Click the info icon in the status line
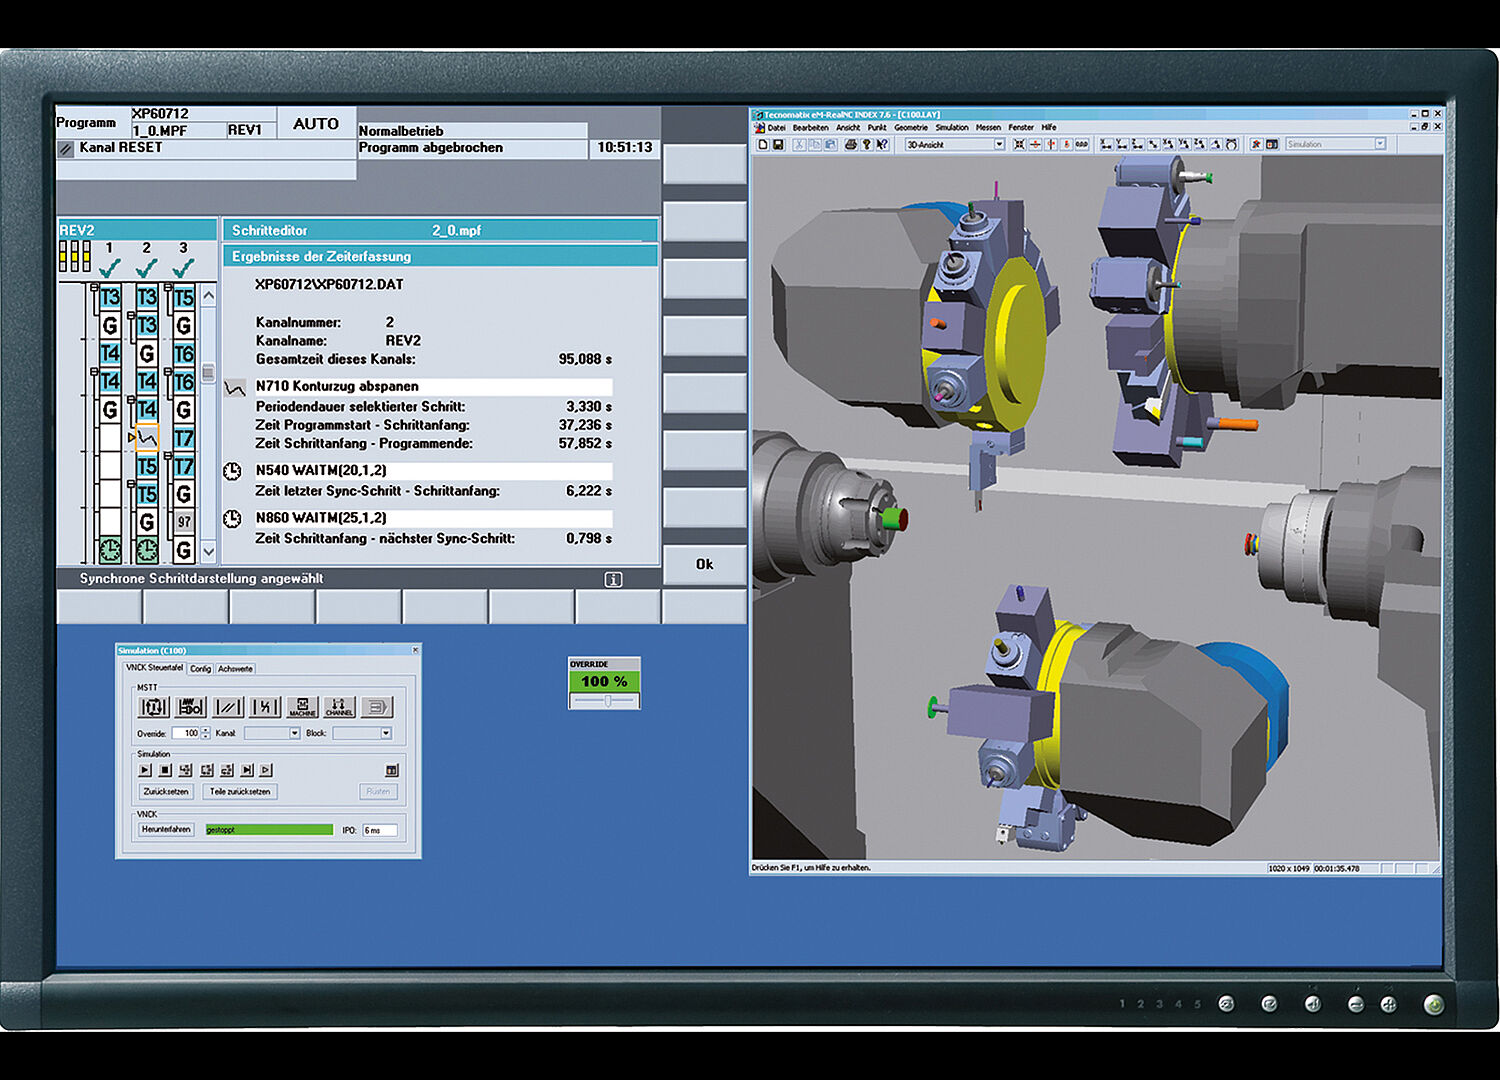This screenshot has height=1080, width=1500. click(x=613, y=580)
